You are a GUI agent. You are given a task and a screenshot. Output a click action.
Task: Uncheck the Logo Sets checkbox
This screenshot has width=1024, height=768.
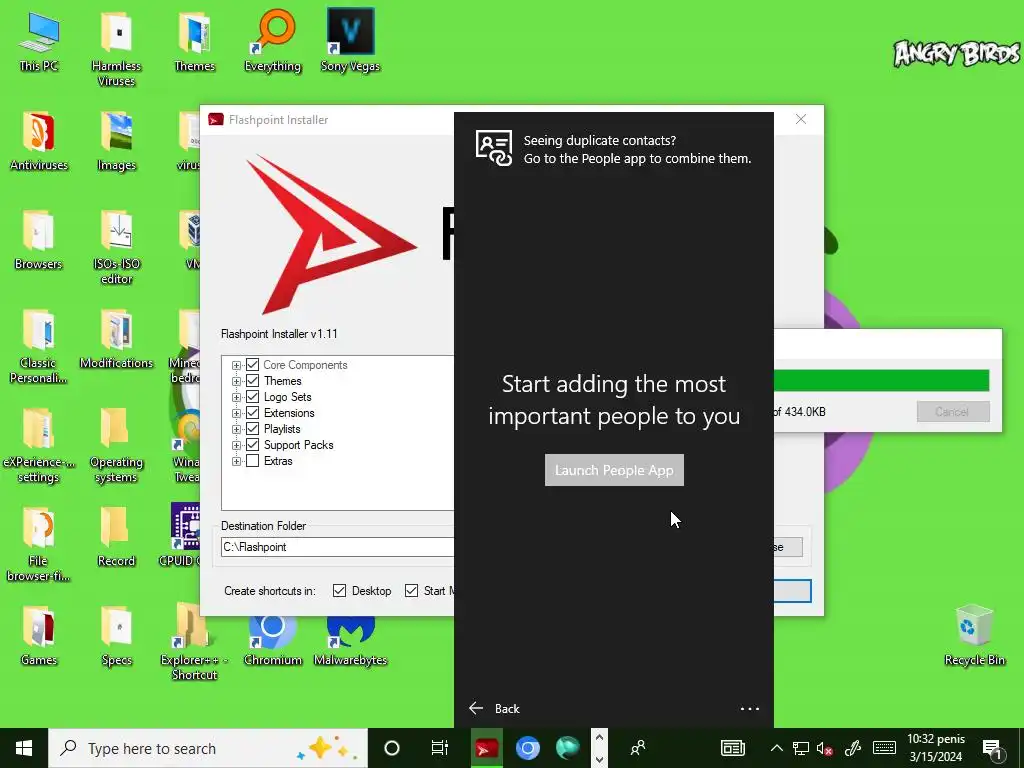pyautogui.click(x=253, y=396)
